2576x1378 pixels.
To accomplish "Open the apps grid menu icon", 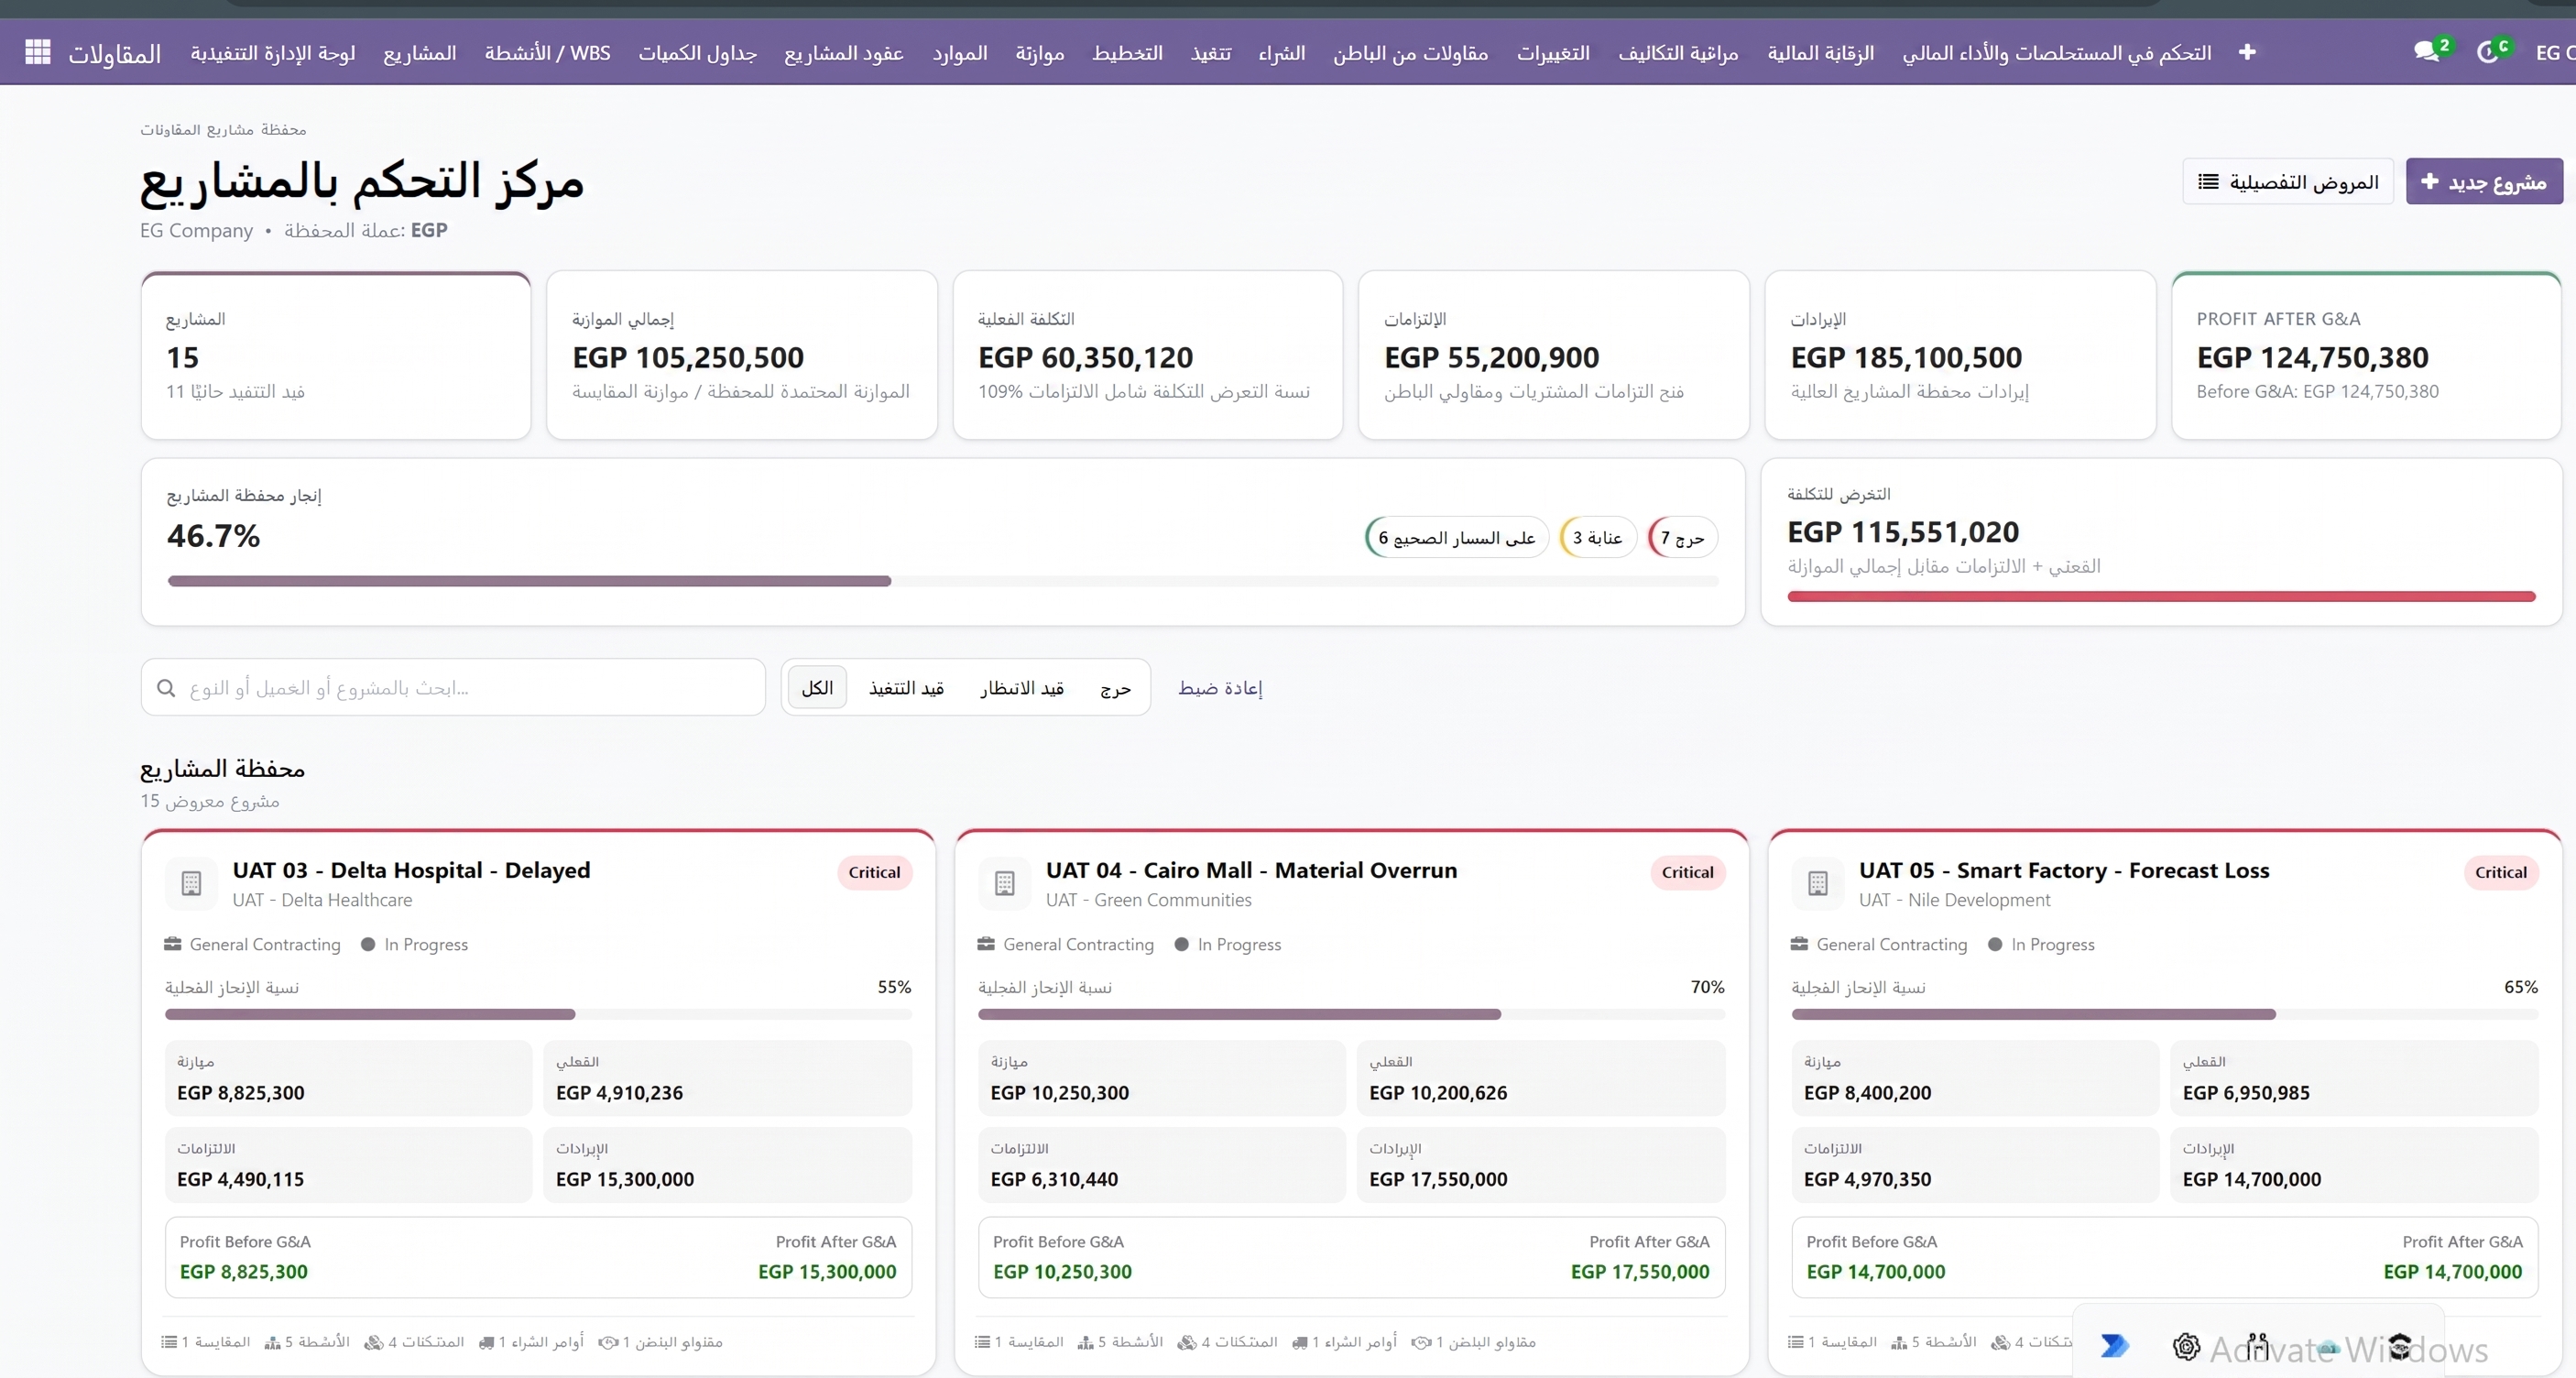I will 38,51.
